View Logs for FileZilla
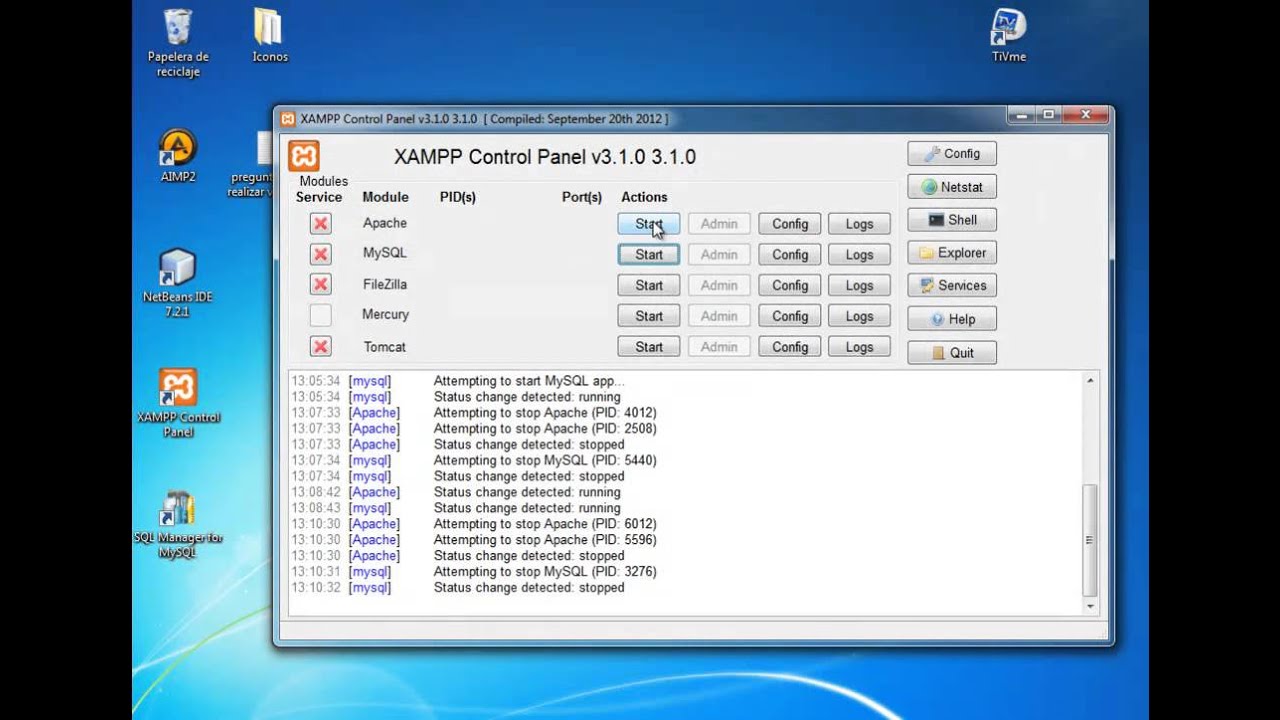The height and width of the screenshot is (720, 1280). 859,285
